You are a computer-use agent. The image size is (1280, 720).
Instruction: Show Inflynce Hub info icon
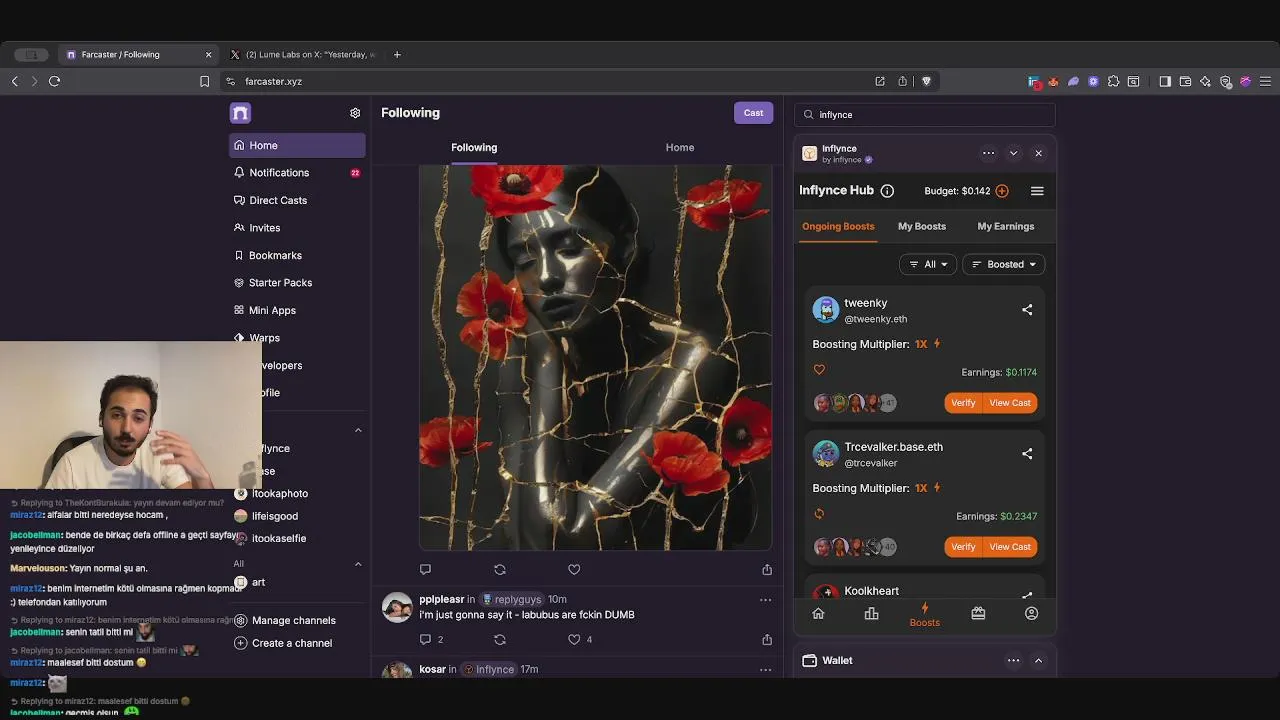coord(887,191)
